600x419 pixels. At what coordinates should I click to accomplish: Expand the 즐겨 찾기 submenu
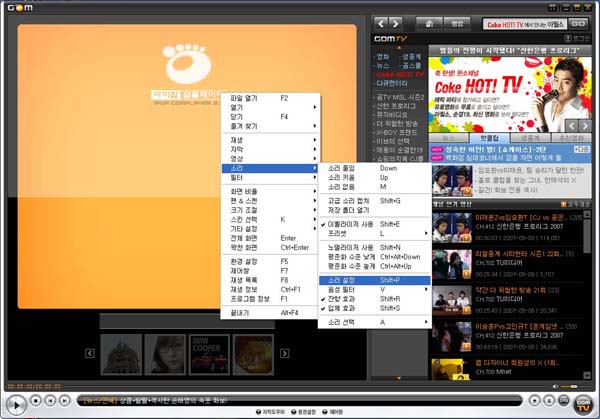[270, 126]
